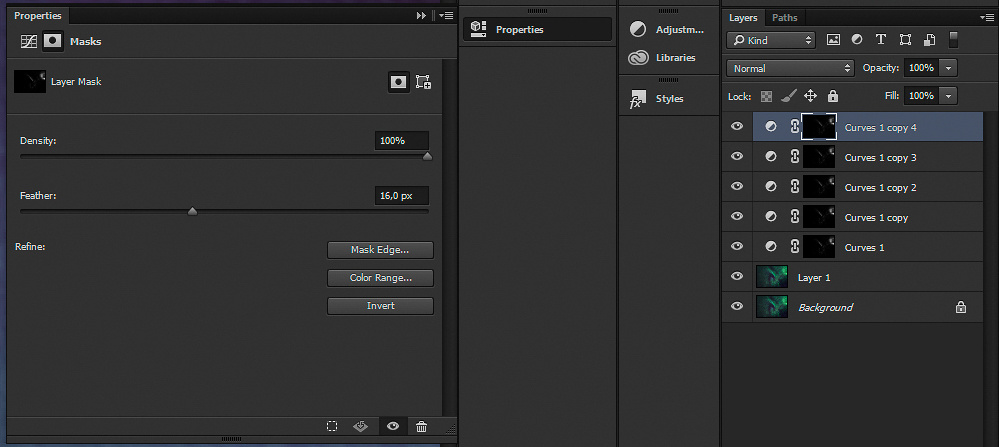Open the Adjustments panel icon
The width and height of the screenshot is (999, 447).
click(638, 29)
